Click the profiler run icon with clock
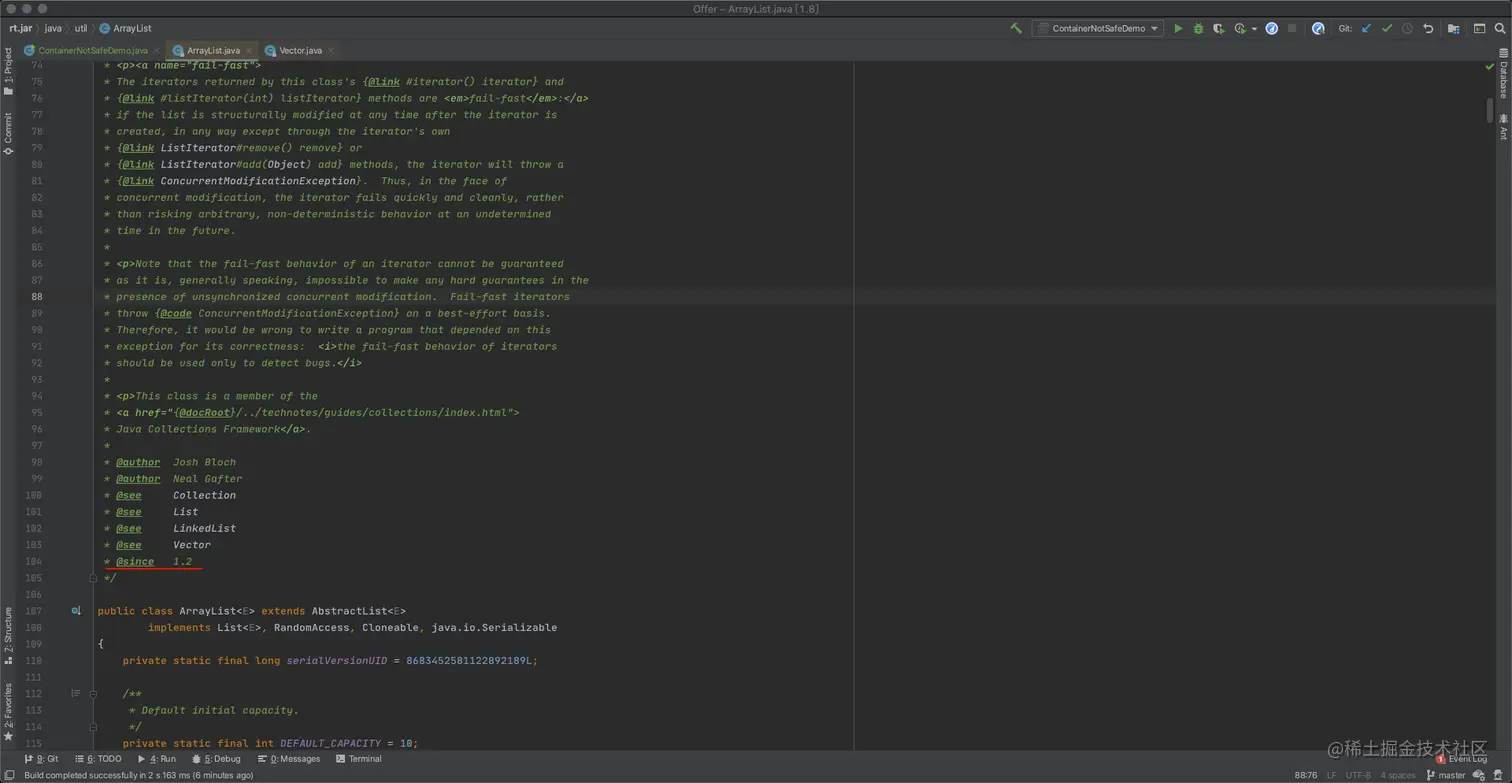This screenshot has width=1512, height=783. [x=1240, y=29]
